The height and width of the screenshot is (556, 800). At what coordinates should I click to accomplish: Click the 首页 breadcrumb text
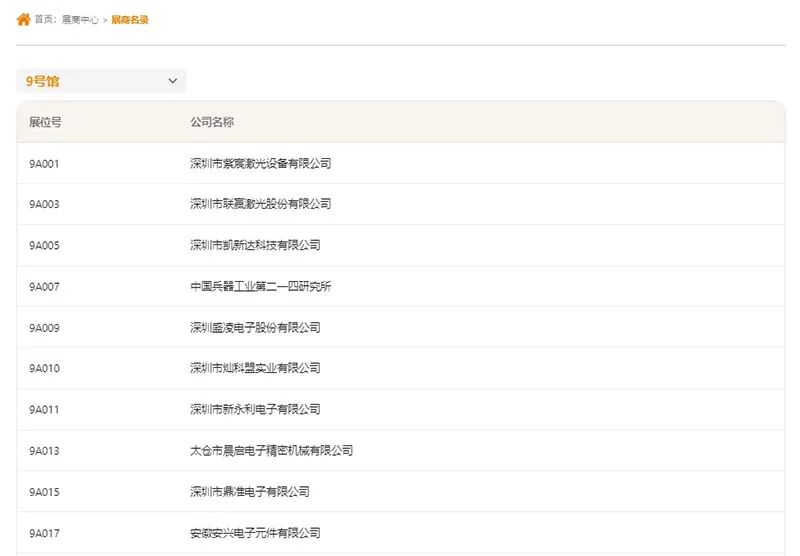[44, 20]
